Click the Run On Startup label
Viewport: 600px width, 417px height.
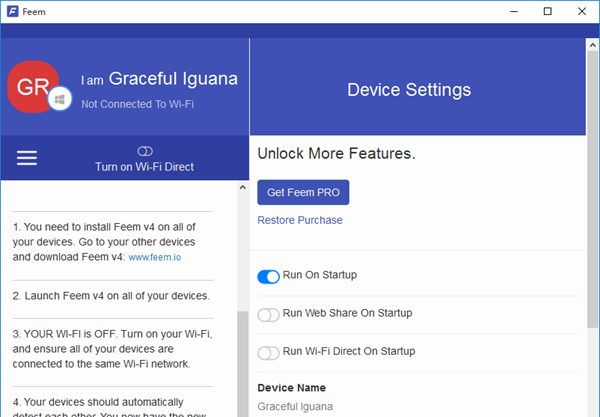point(320,275)
